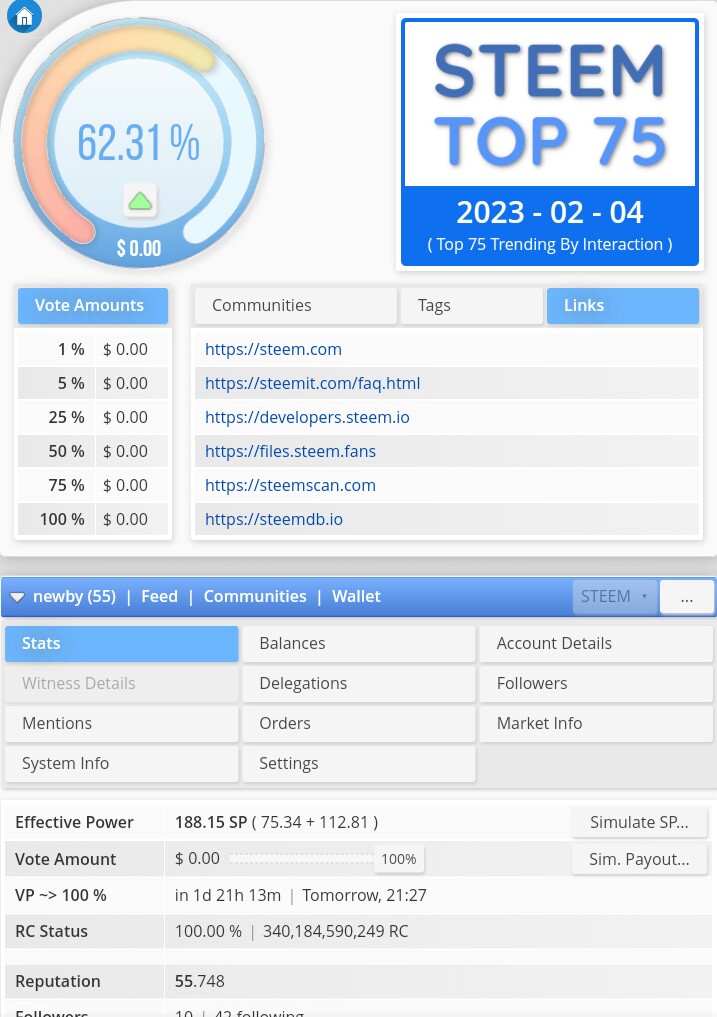Open the files.steem.fans link
Image resolution: width=717 pixels, height=1017 pixels.
[x=290, y=451]
